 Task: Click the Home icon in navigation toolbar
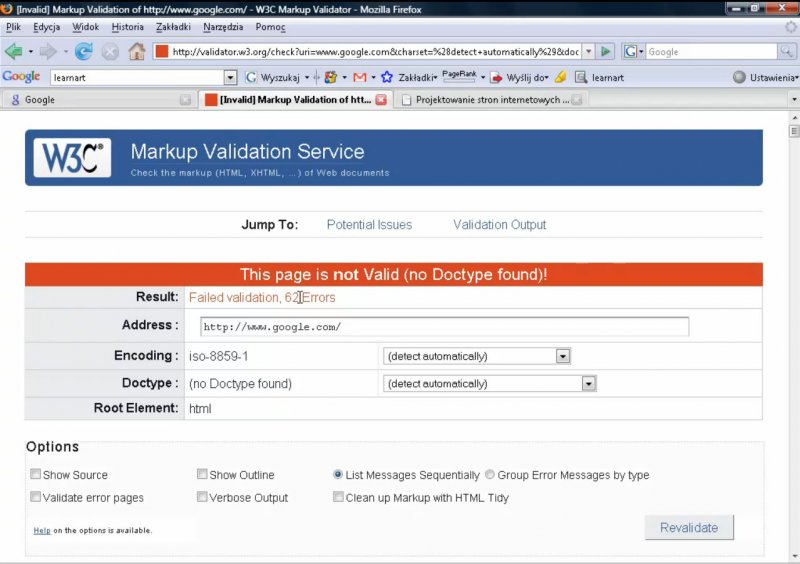click(136, 51)
